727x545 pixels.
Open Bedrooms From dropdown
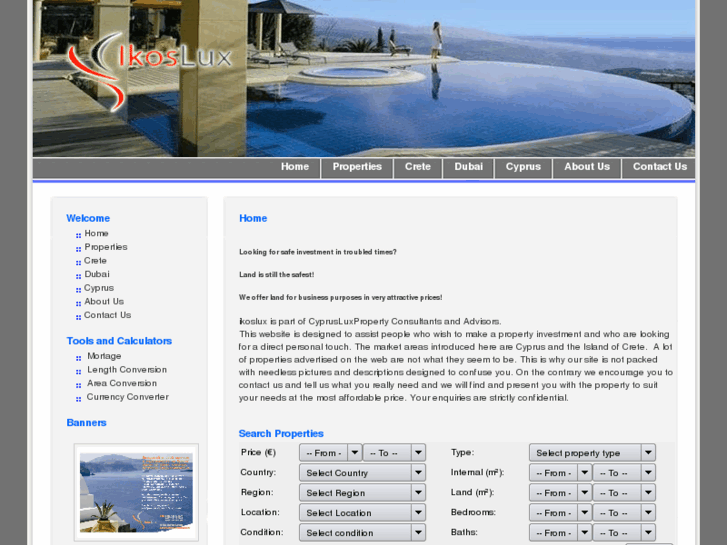point(561,513)
